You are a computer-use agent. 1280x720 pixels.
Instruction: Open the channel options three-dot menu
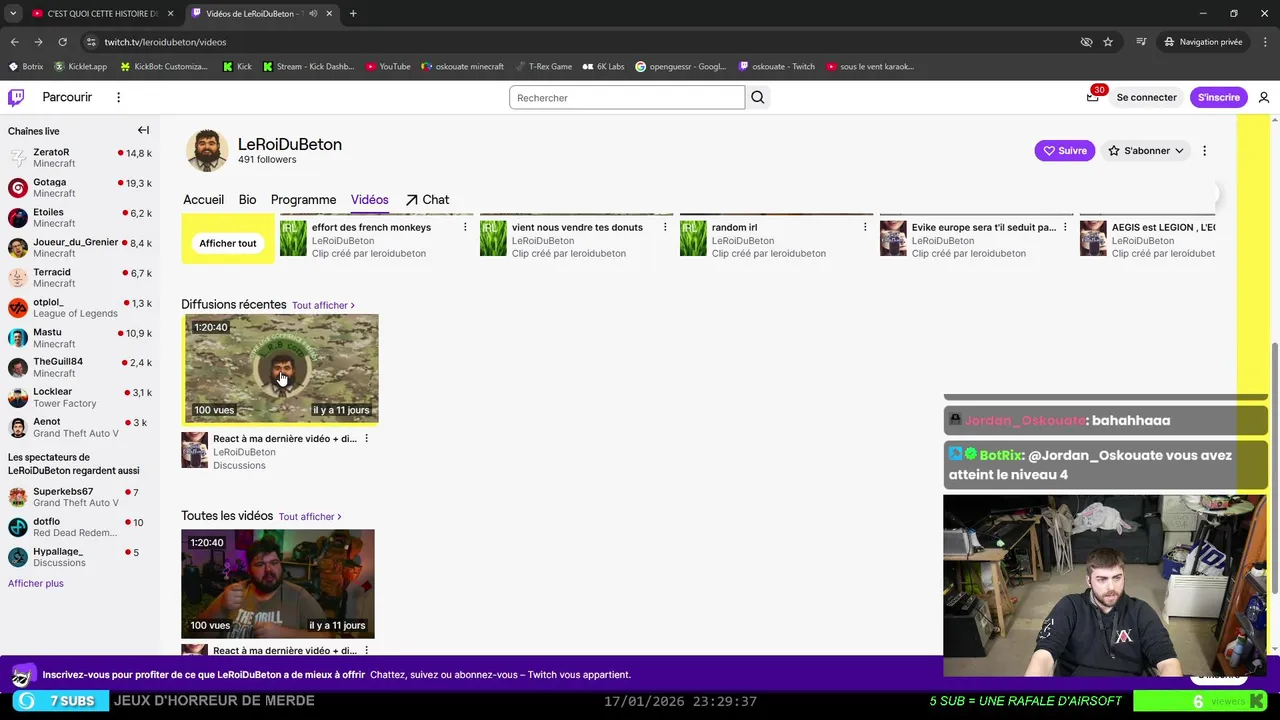coord(1204,151)
